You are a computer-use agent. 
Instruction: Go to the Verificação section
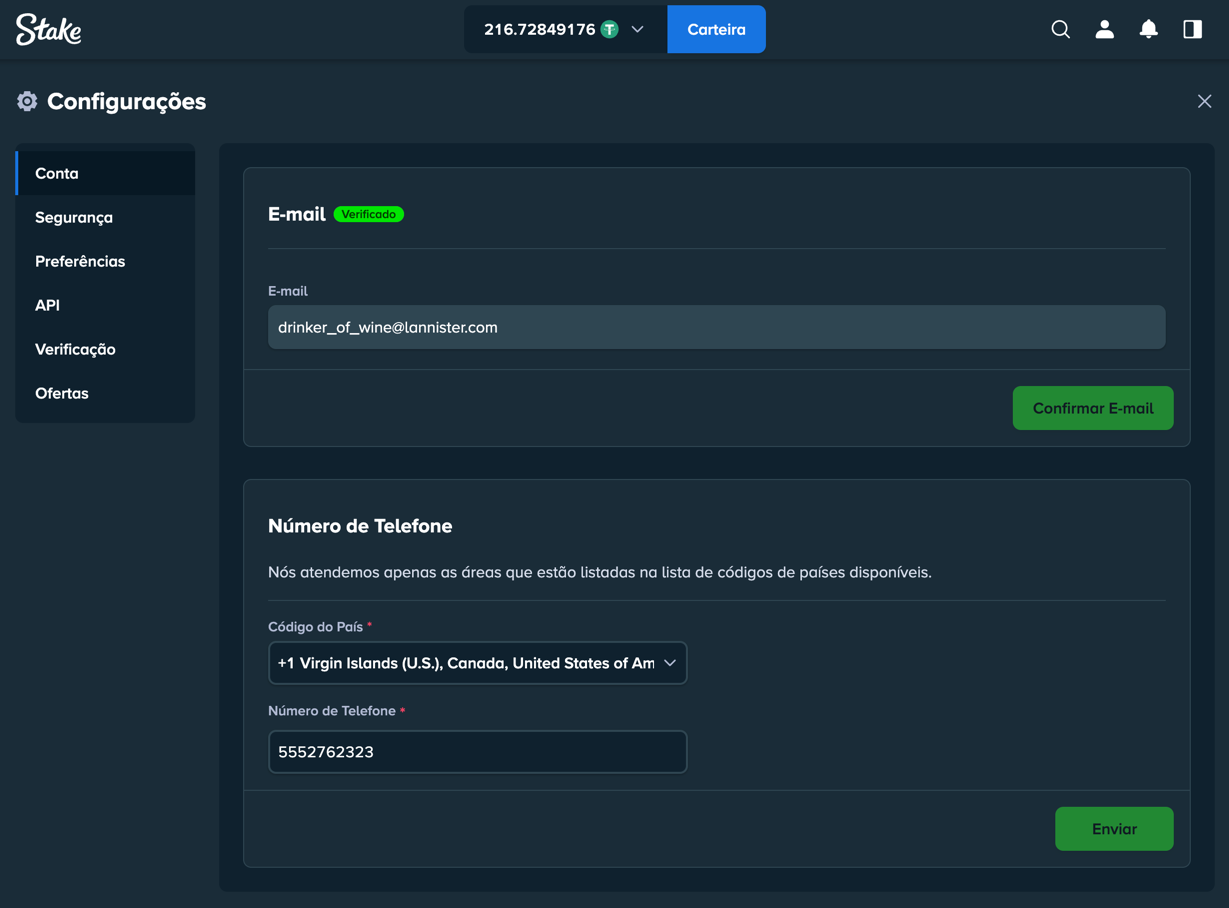pyautogui.click(x=75, y=349)
